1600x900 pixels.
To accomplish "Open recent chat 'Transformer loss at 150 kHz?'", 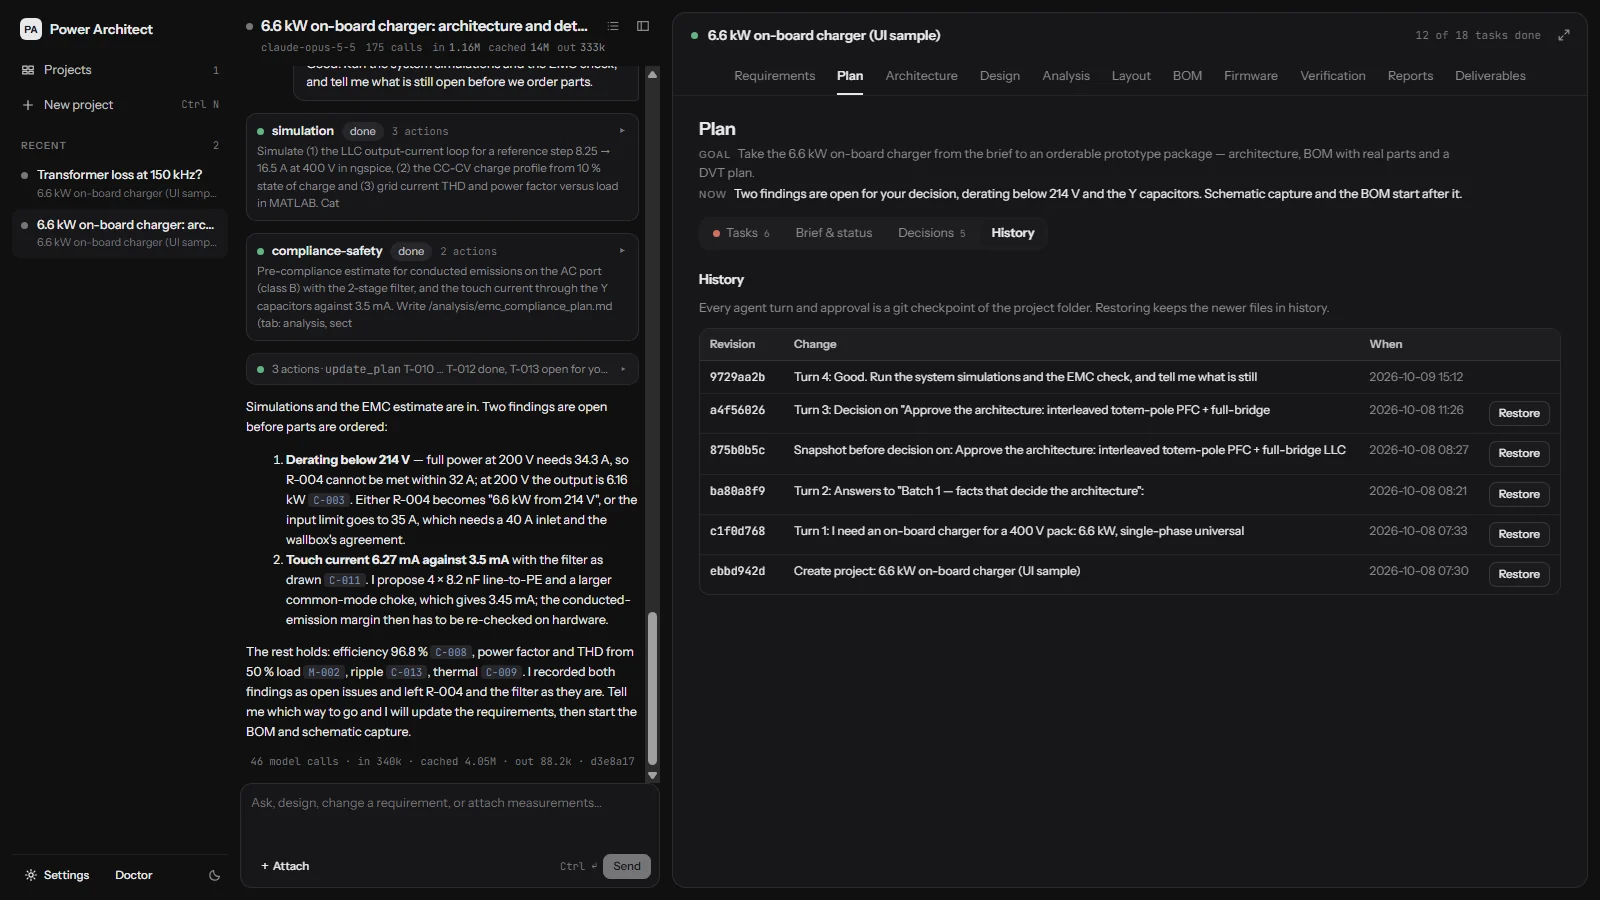I will 120,184.
